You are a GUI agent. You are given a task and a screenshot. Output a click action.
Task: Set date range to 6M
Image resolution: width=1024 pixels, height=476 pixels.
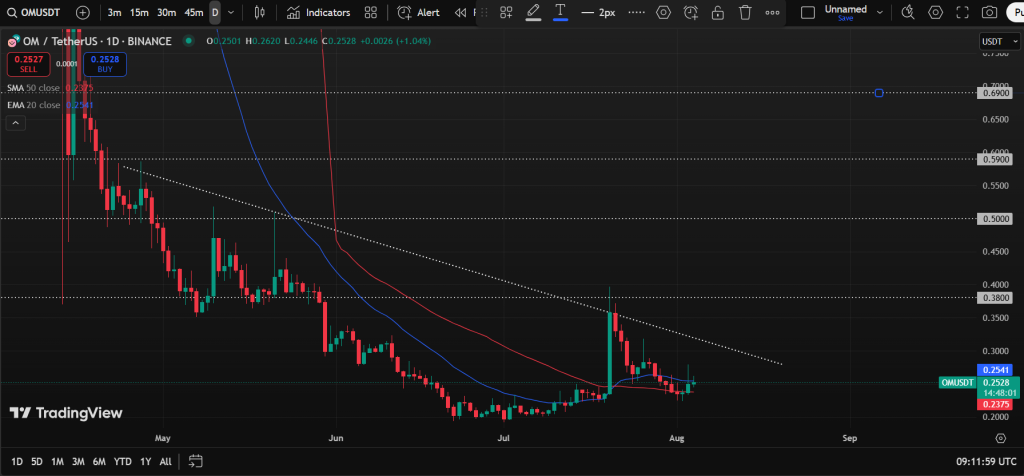(x=99, y=462)
